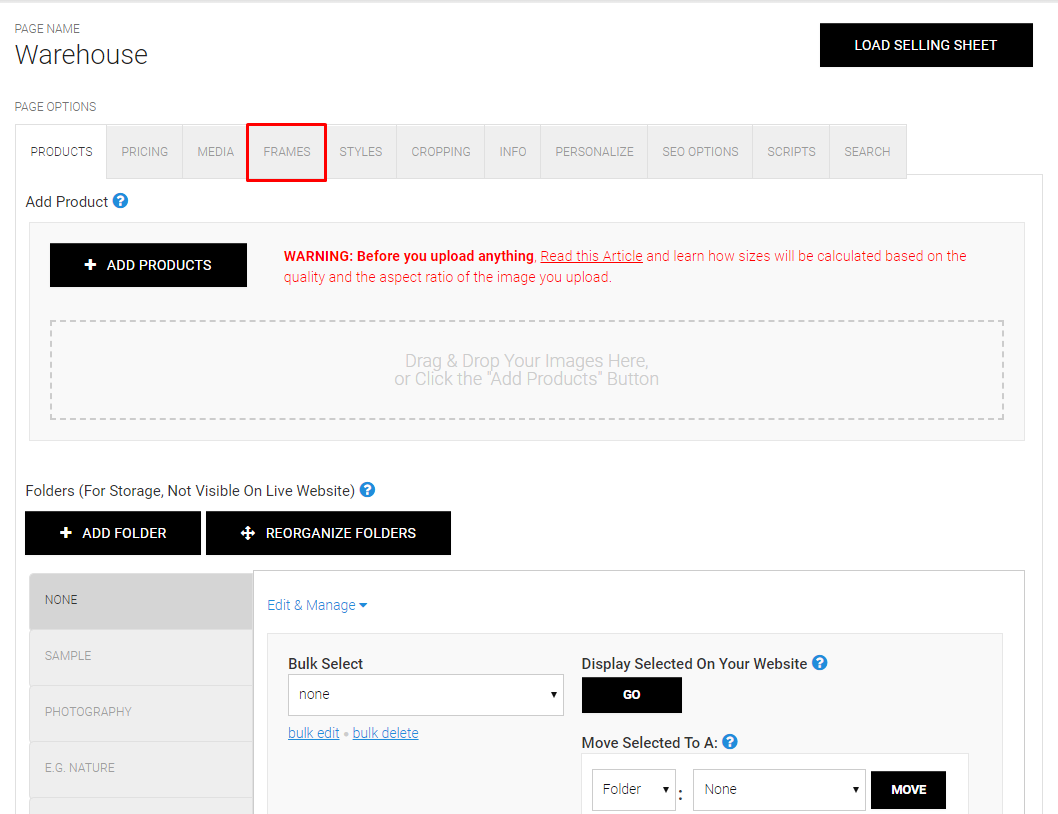Open the Folder type dropdown

click(x=634, y=790)
